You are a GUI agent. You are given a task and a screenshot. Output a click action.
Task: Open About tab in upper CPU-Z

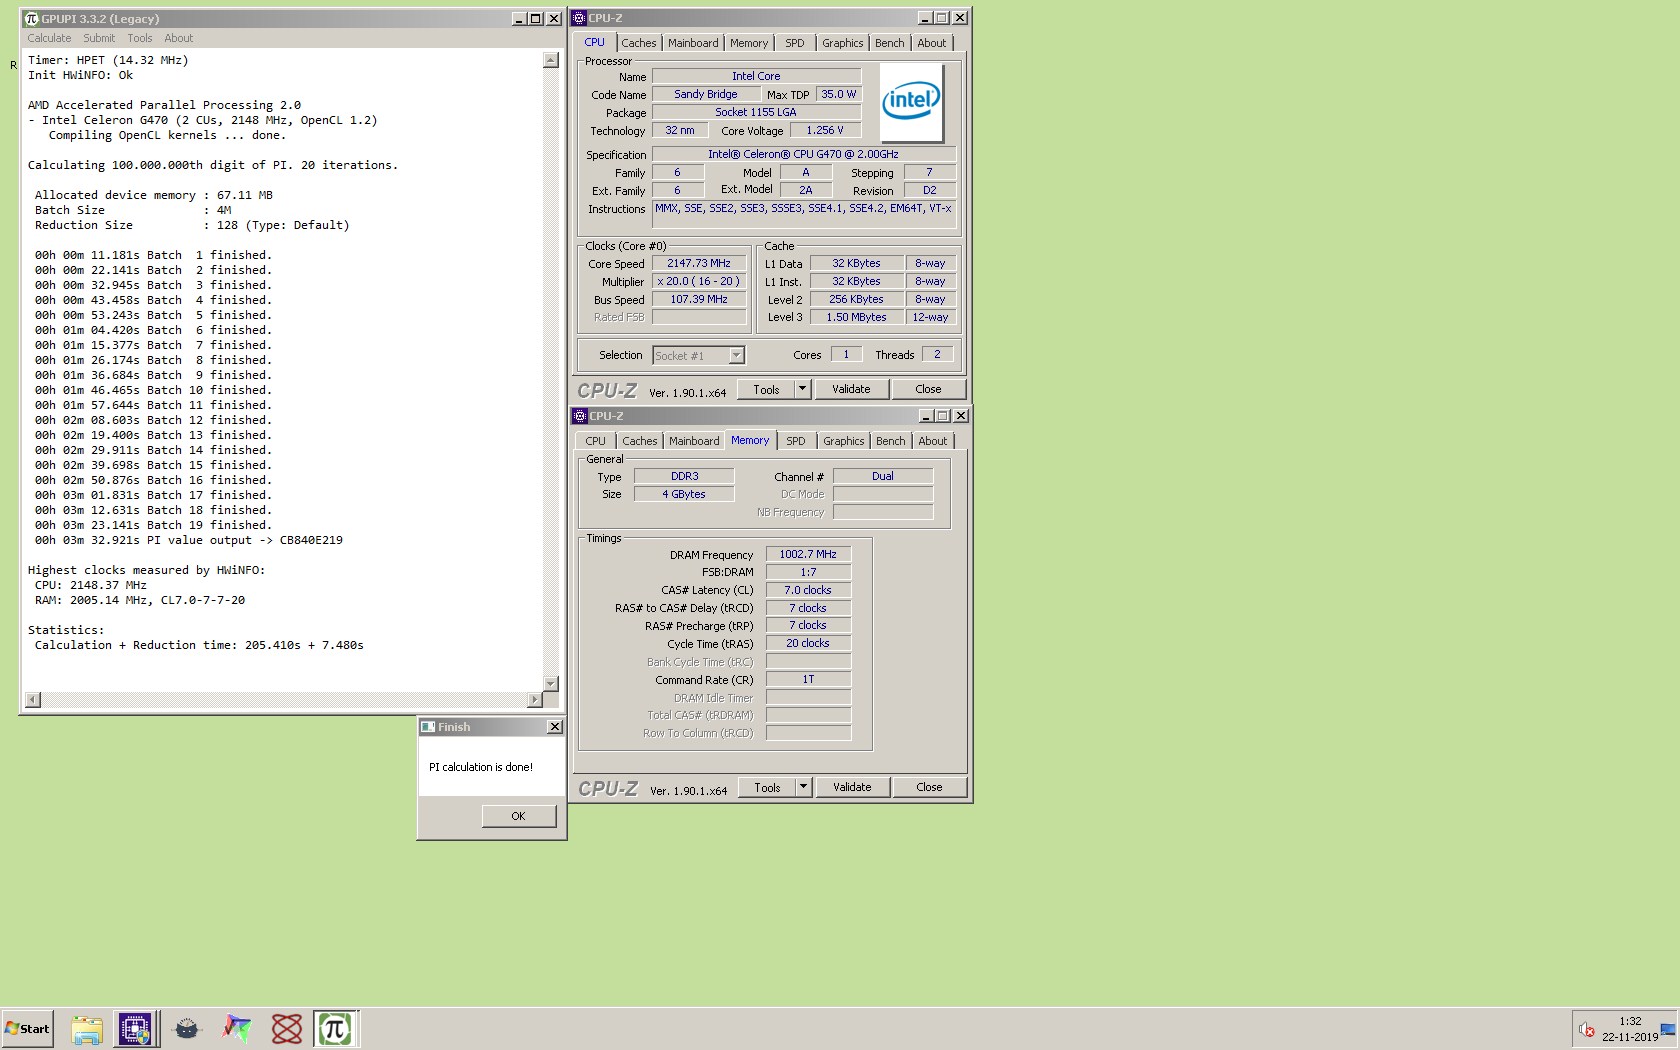[x=932, y=43]
